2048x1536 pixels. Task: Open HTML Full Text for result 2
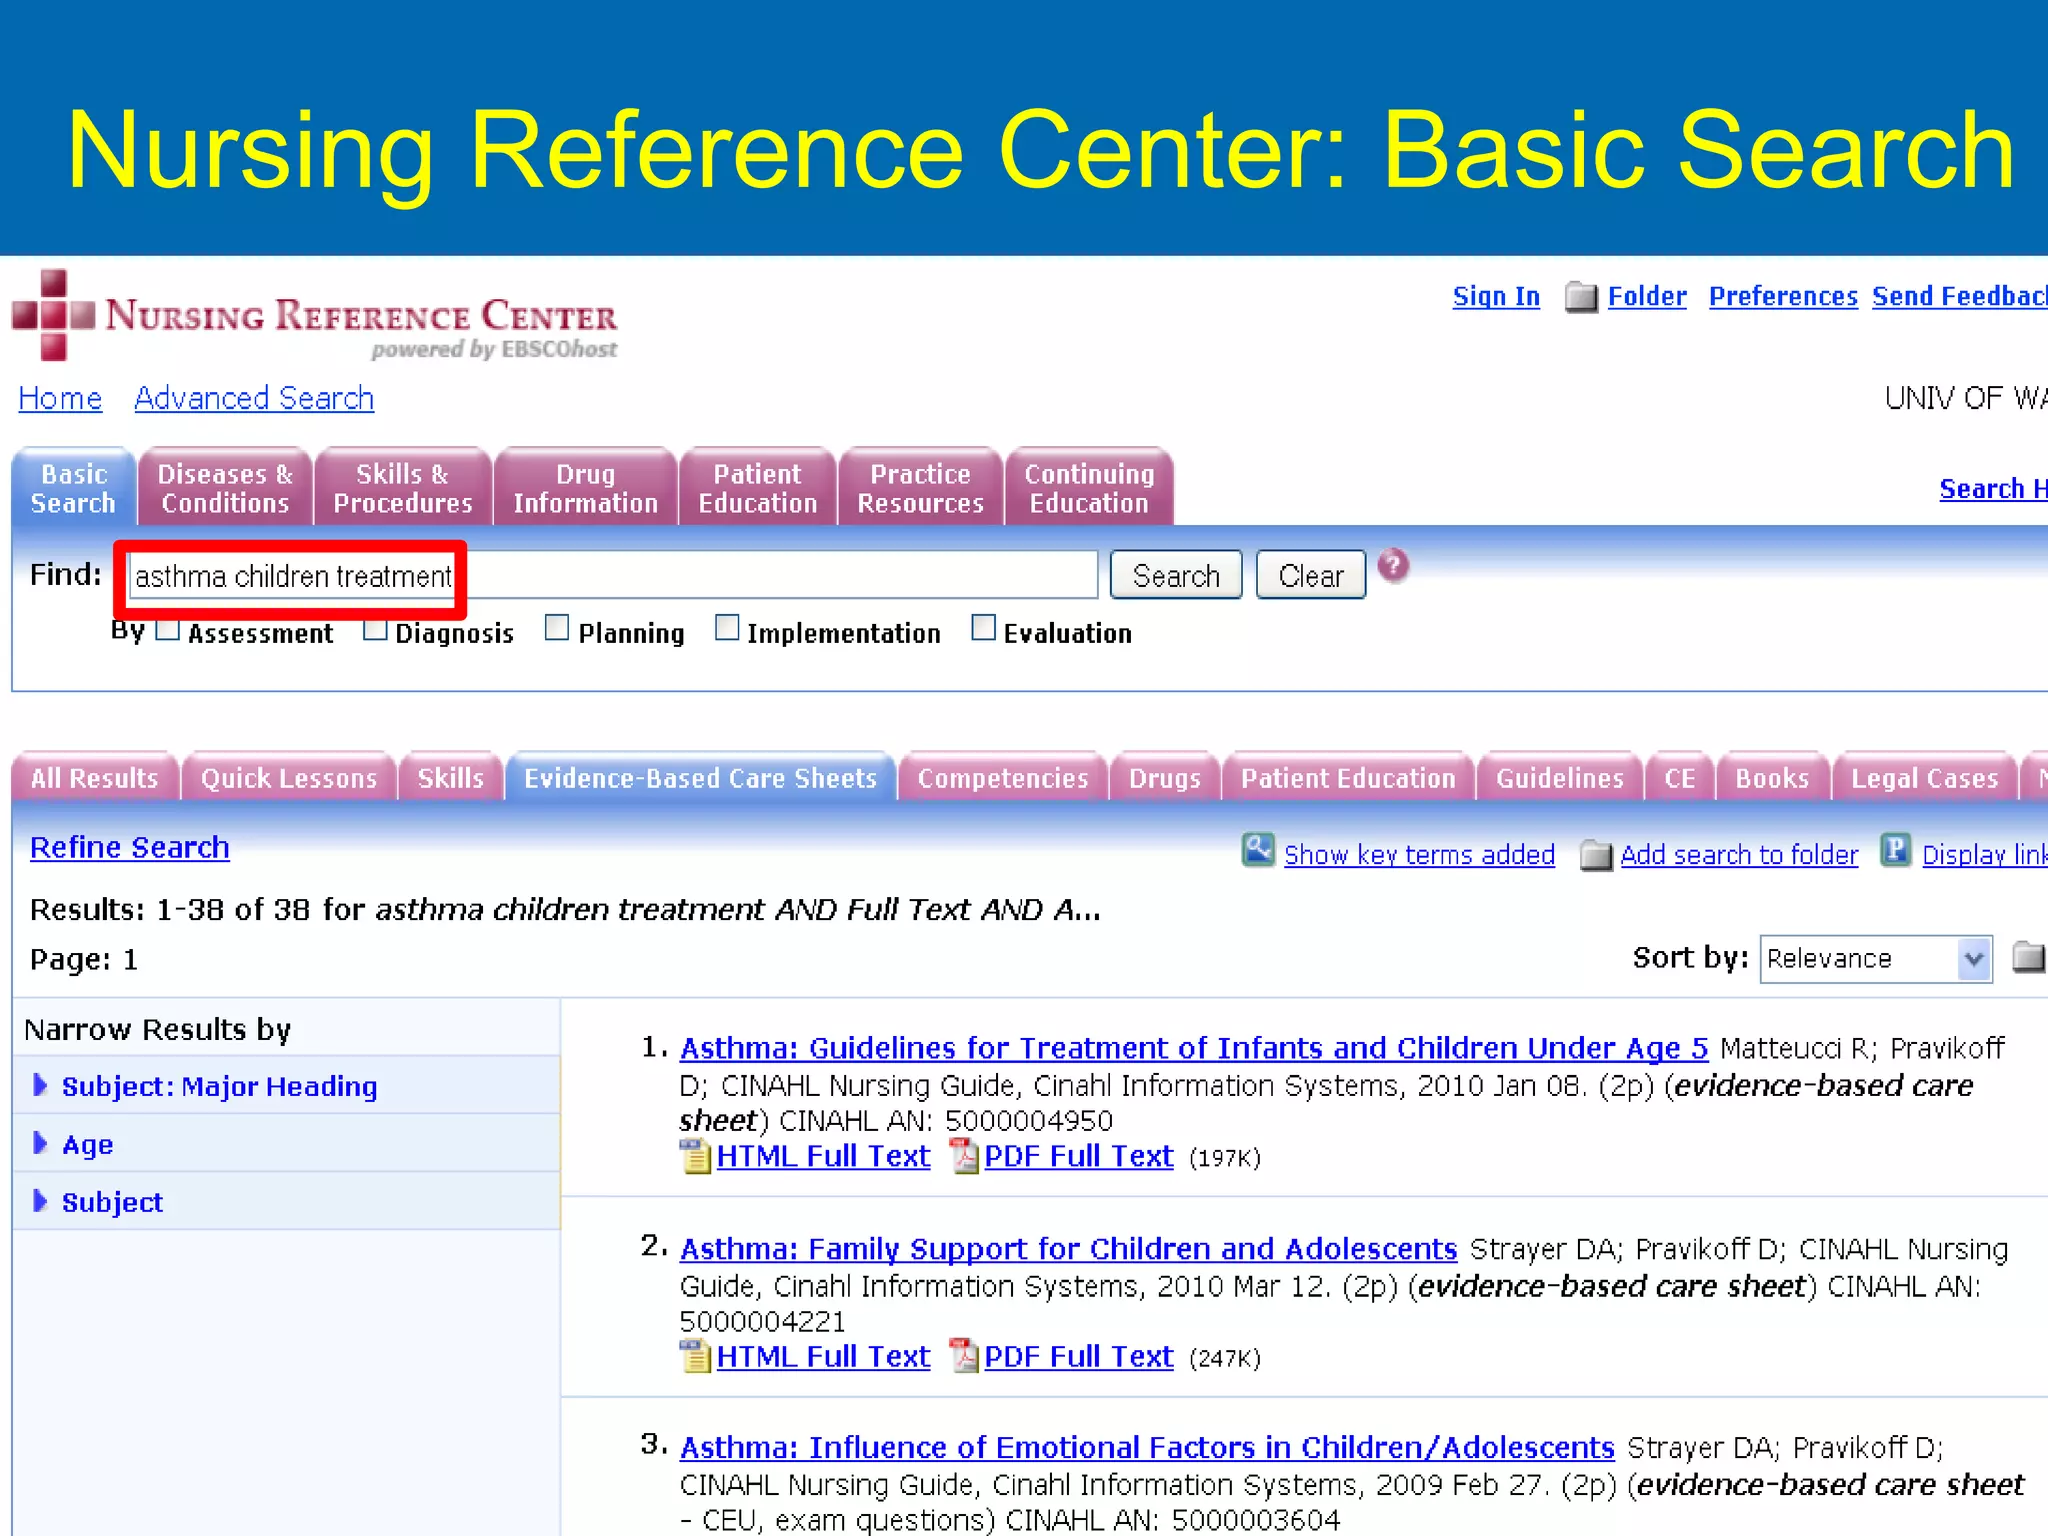(x=823, y=1357)
